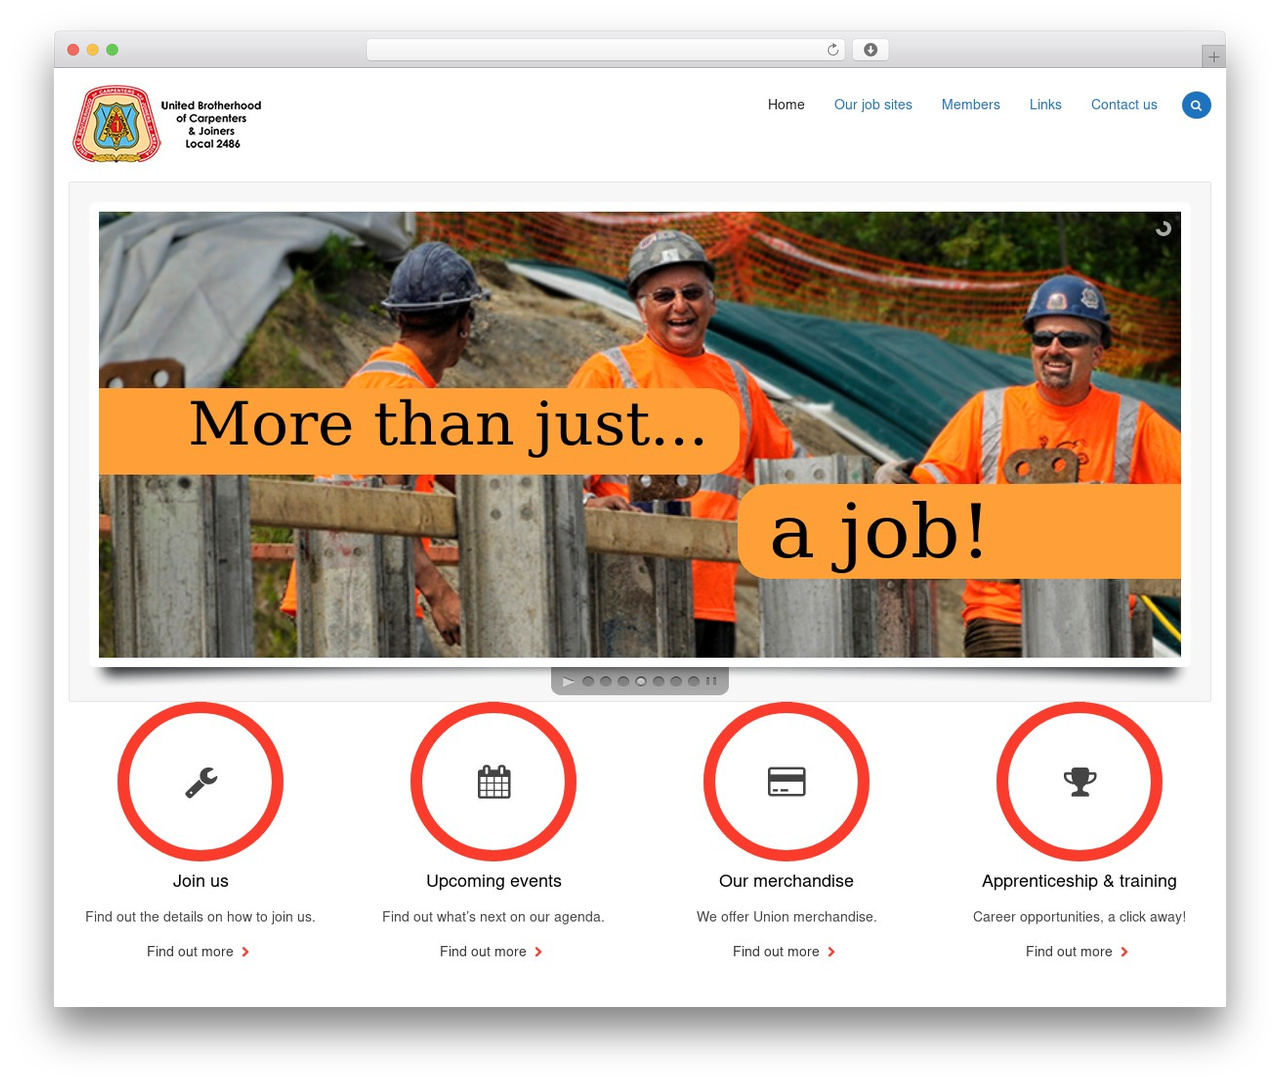Click the 'More than just...' banner caption

(419, 431)
